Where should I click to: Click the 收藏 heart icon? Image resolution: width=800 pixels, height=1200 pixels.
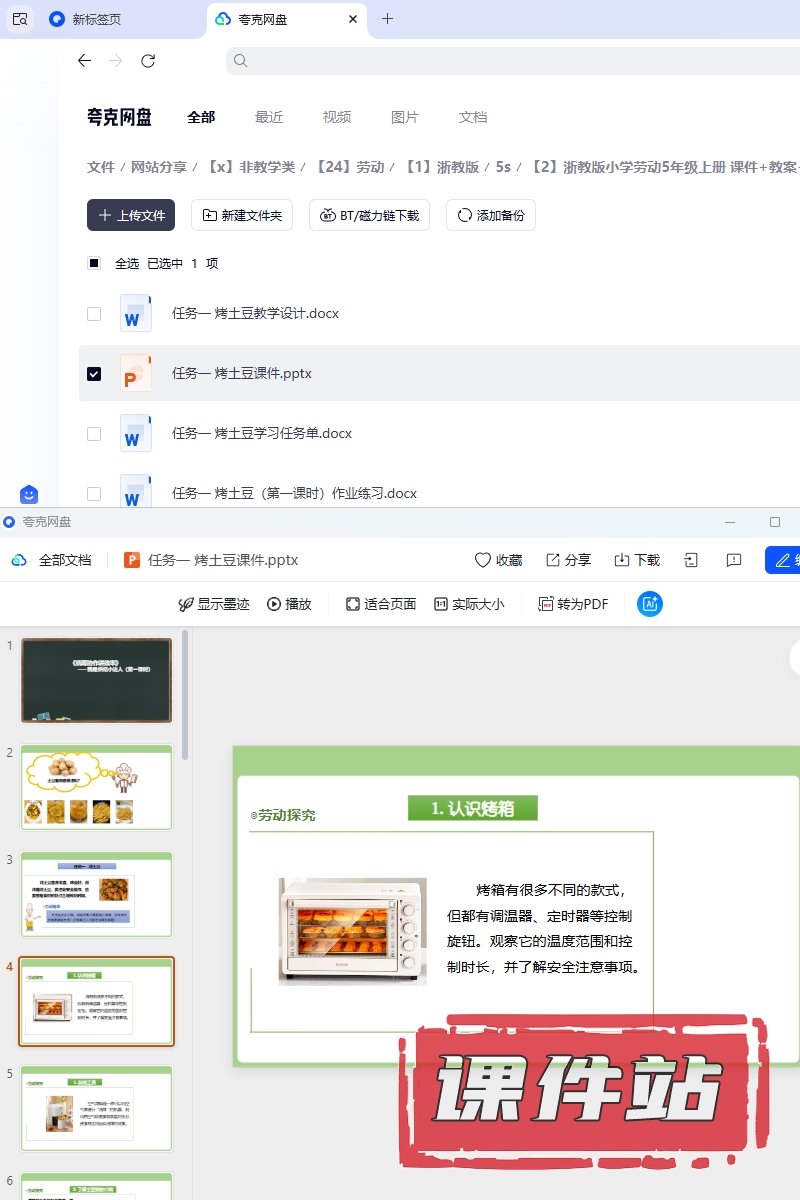pyautogui.click(x=483, y=560)
